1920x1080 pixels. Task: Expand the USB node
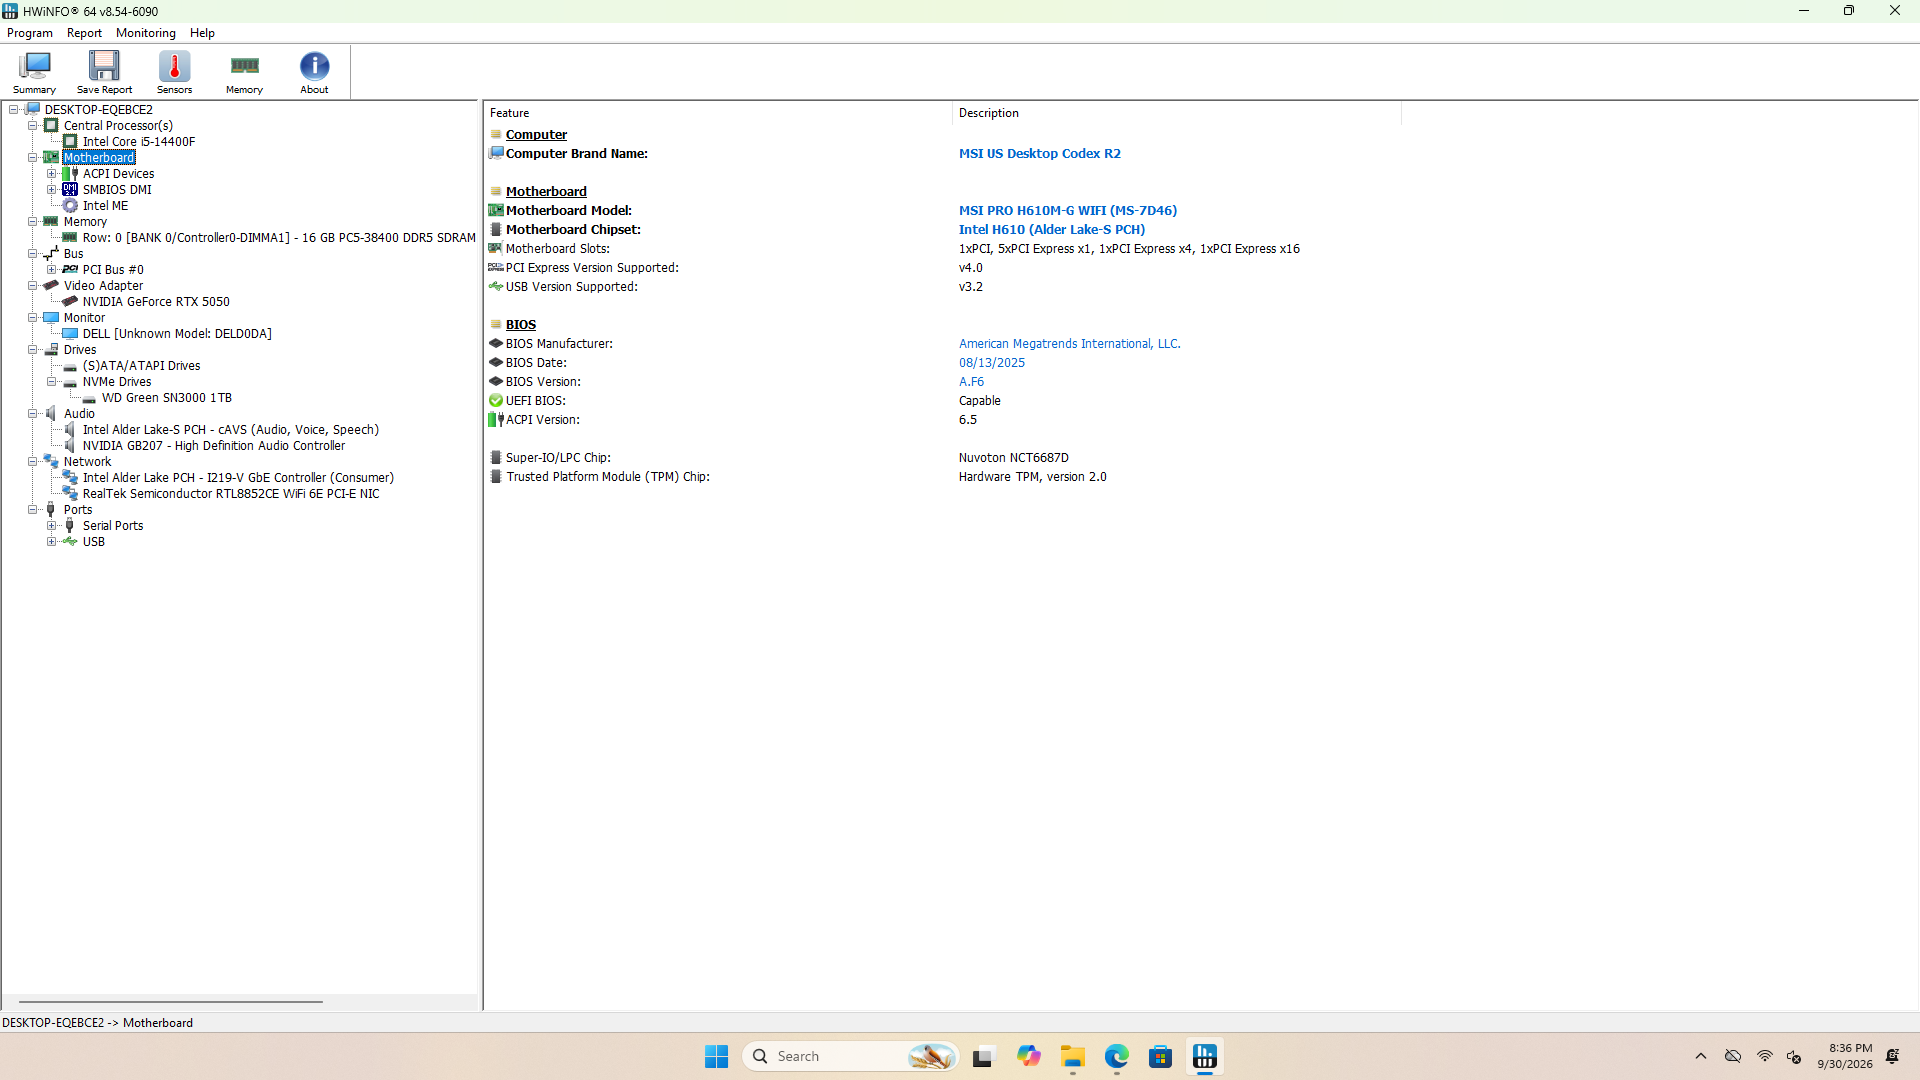(x=52, y=542)
